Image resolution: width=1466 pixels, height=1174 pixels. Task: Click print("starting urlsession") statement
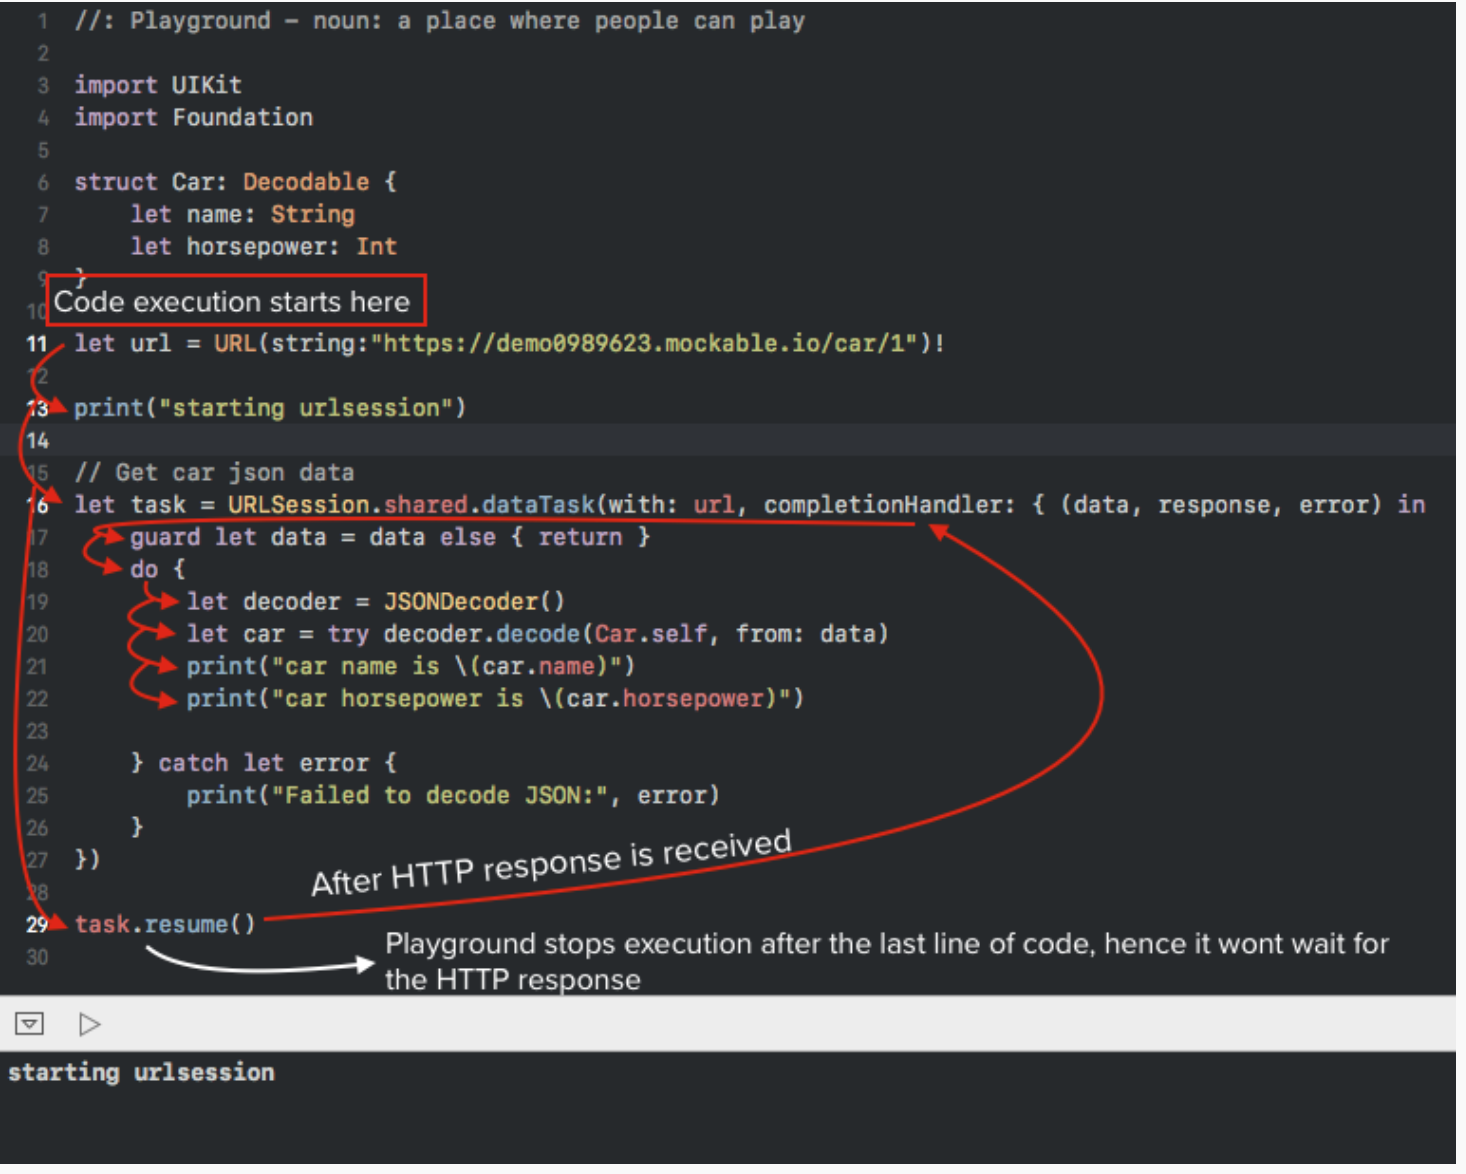coord(270,408)
